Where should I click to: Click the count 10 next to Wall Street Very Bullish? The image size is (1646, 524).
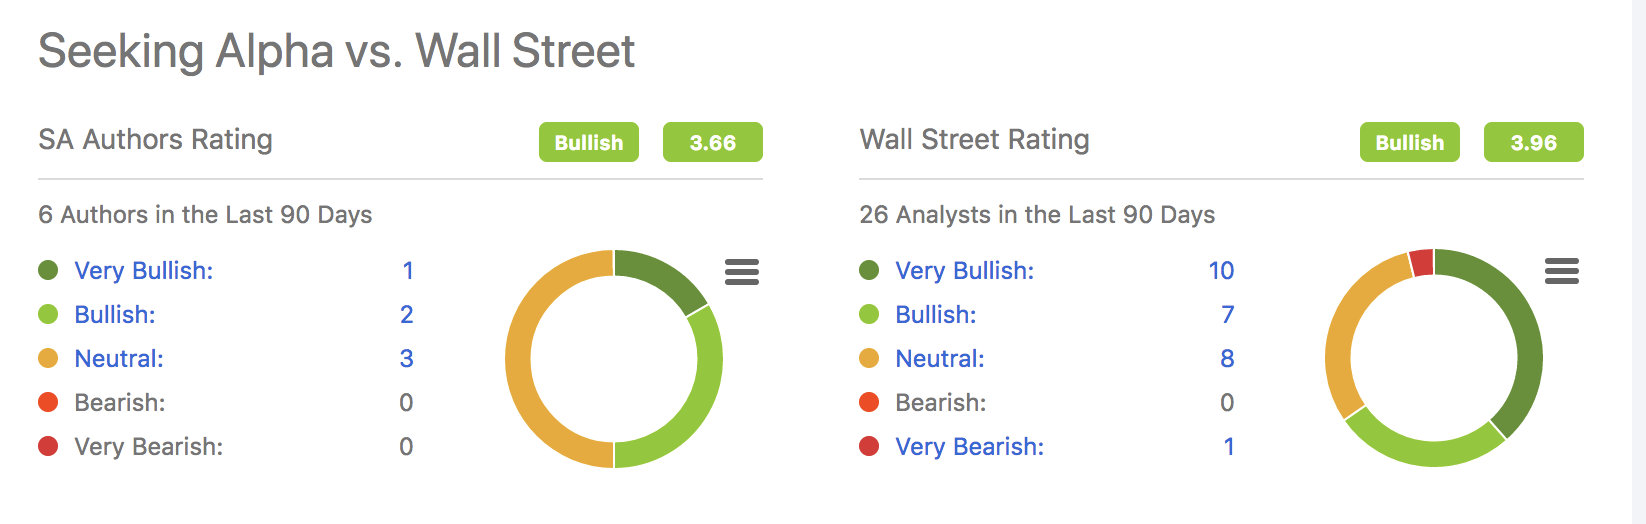[1221, 271]
